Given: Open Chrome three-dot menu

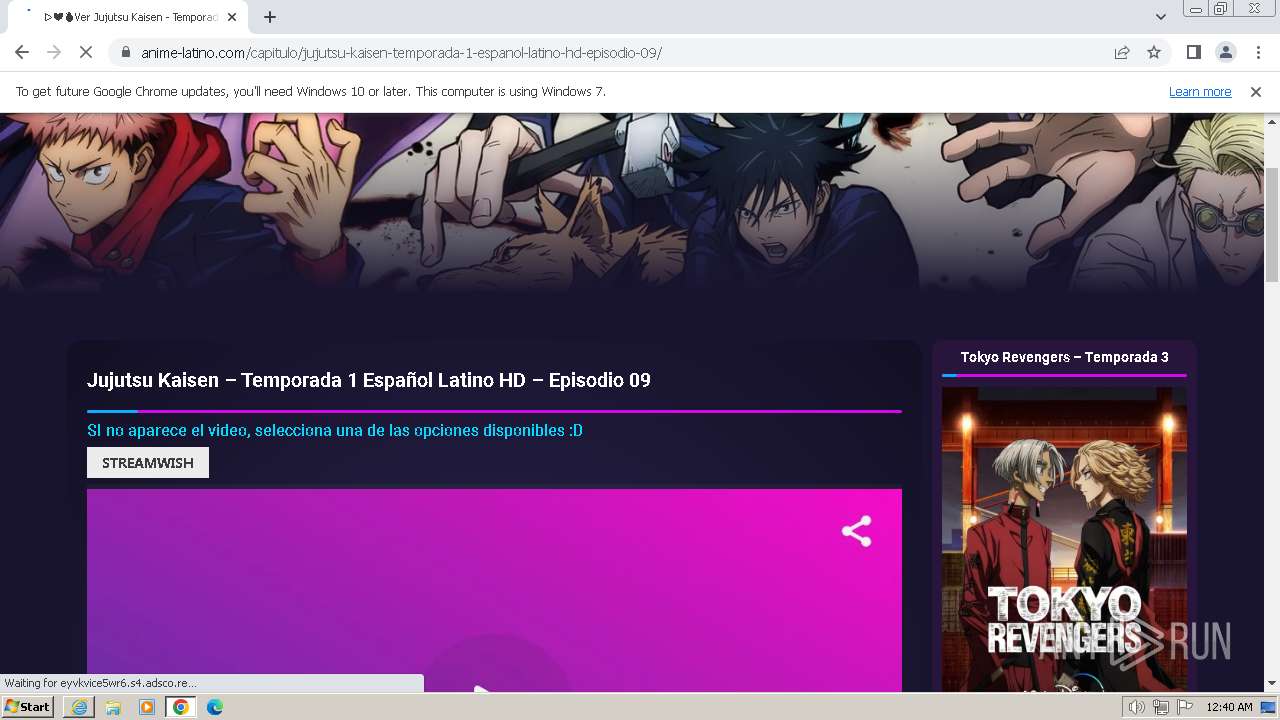Looking at the screenshot, I should click(1256, 53).
